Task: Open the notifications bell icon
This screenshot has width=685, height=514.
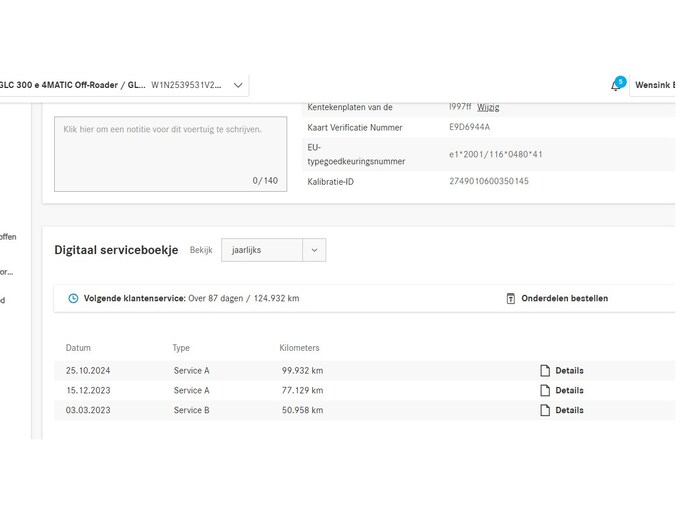Action: 616,86
